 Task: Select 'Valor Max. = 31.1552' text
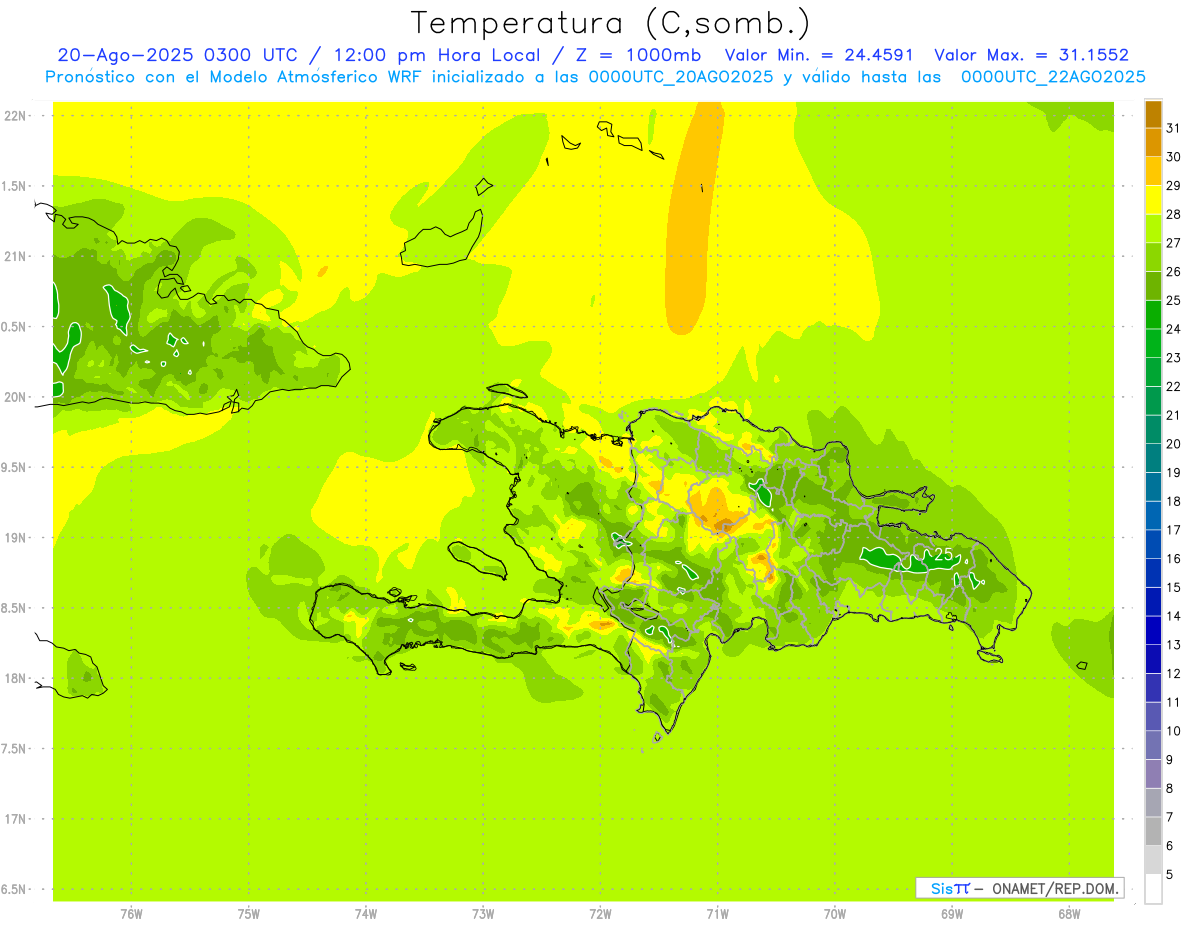(x=1032, y=55)
